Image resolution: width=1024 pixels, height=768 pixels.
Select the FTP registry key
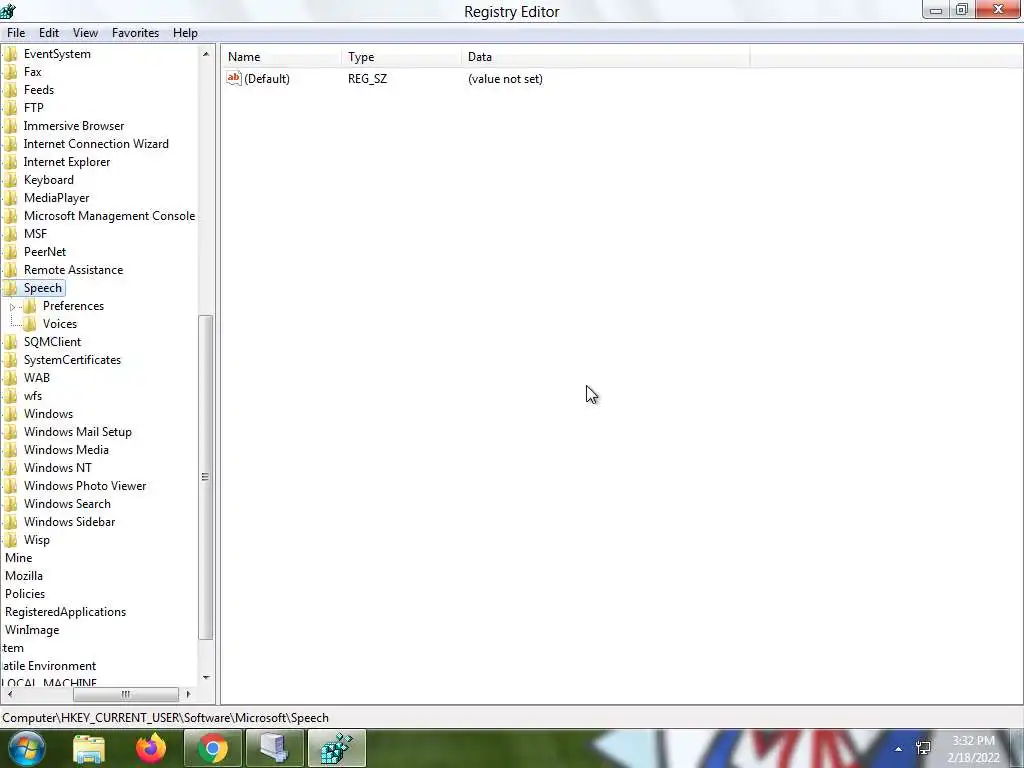coord(34,108)
